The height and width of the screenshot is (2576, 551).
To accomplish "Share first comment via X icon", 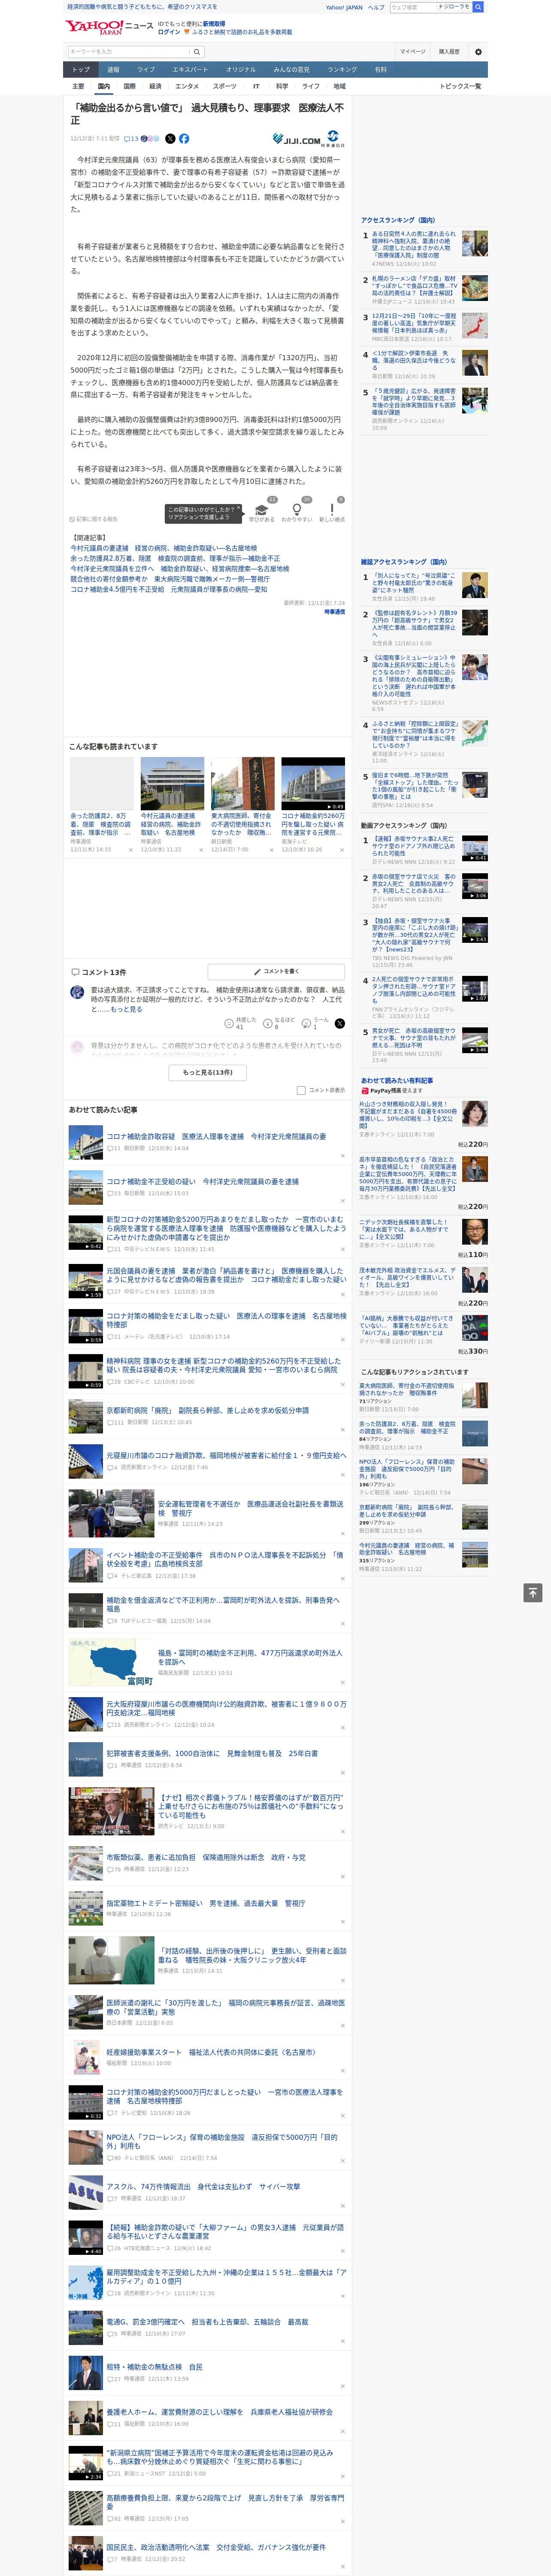I will (x=340, y=1023).
